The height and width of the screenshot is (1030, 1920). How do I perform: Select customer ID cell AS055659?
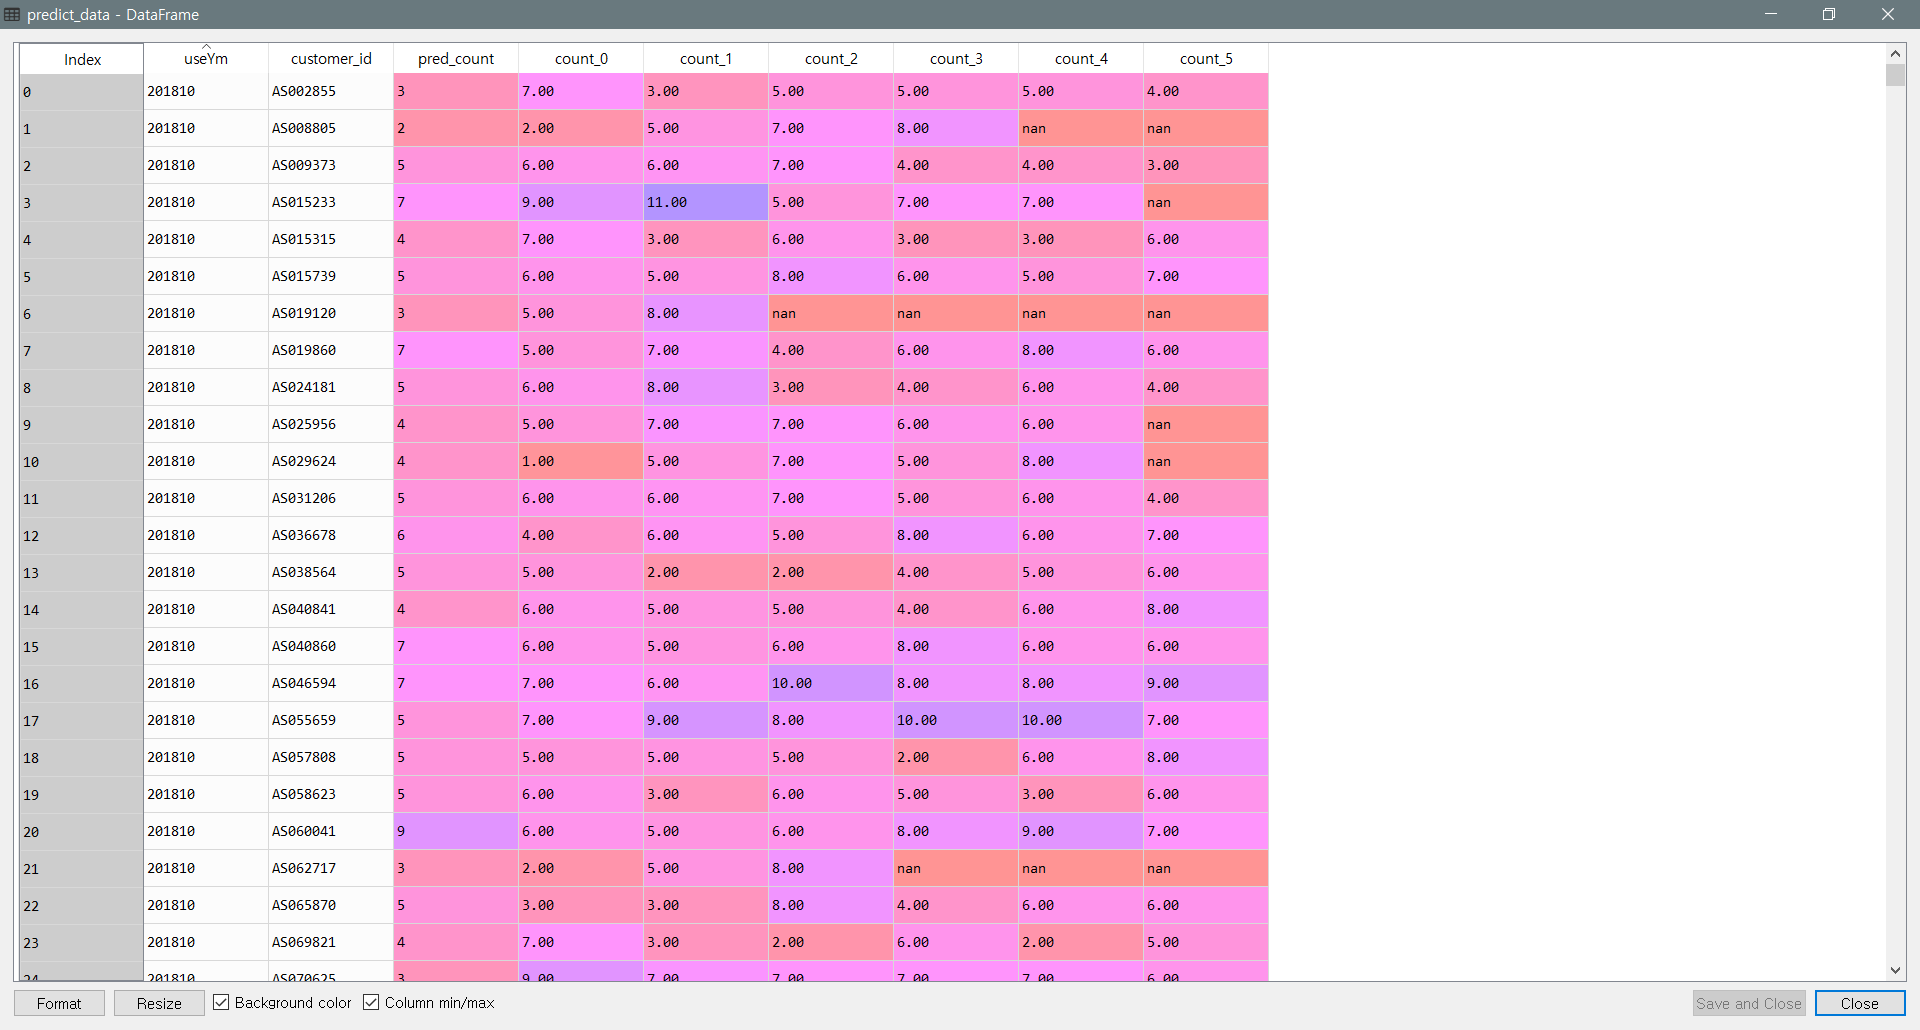coord(331,720)
